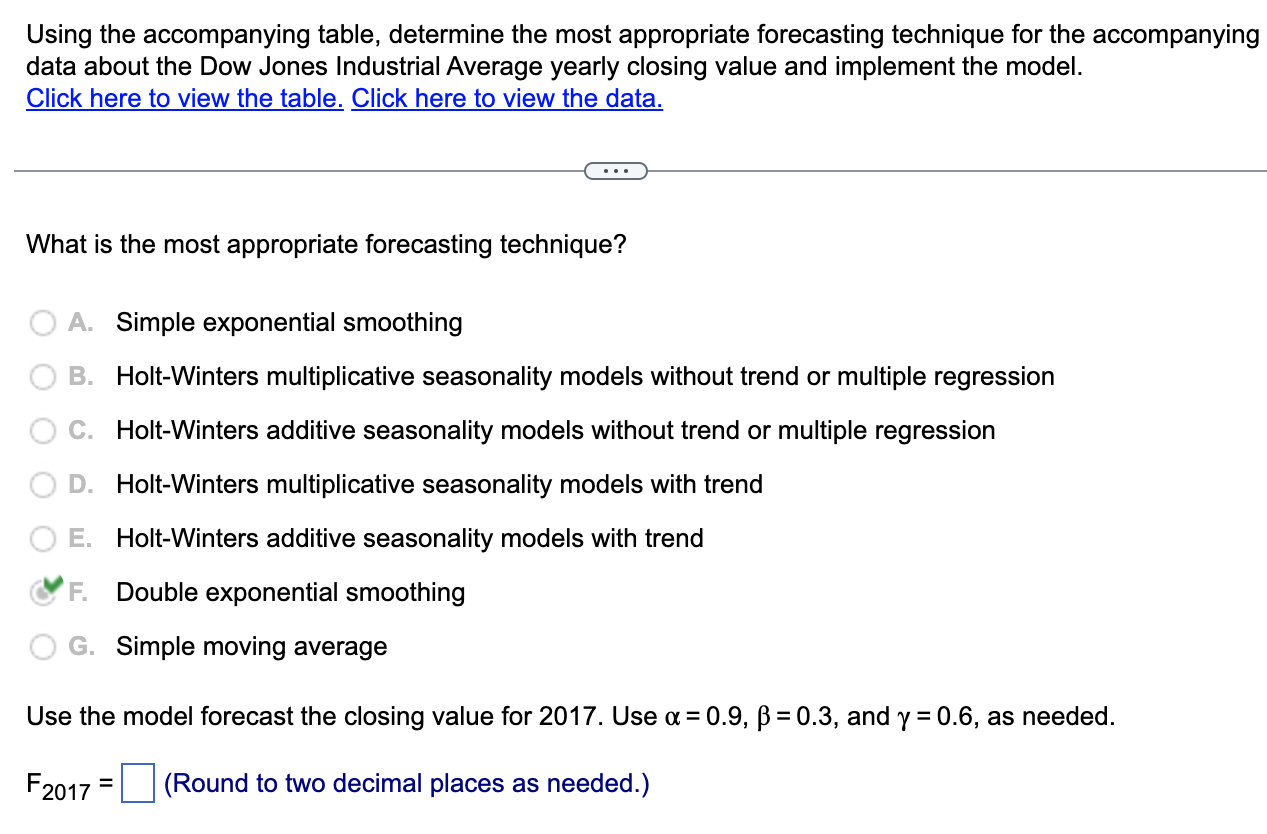
Task: Select the filled radio button for Double exponential smoothing
Action: click(43, 592)
